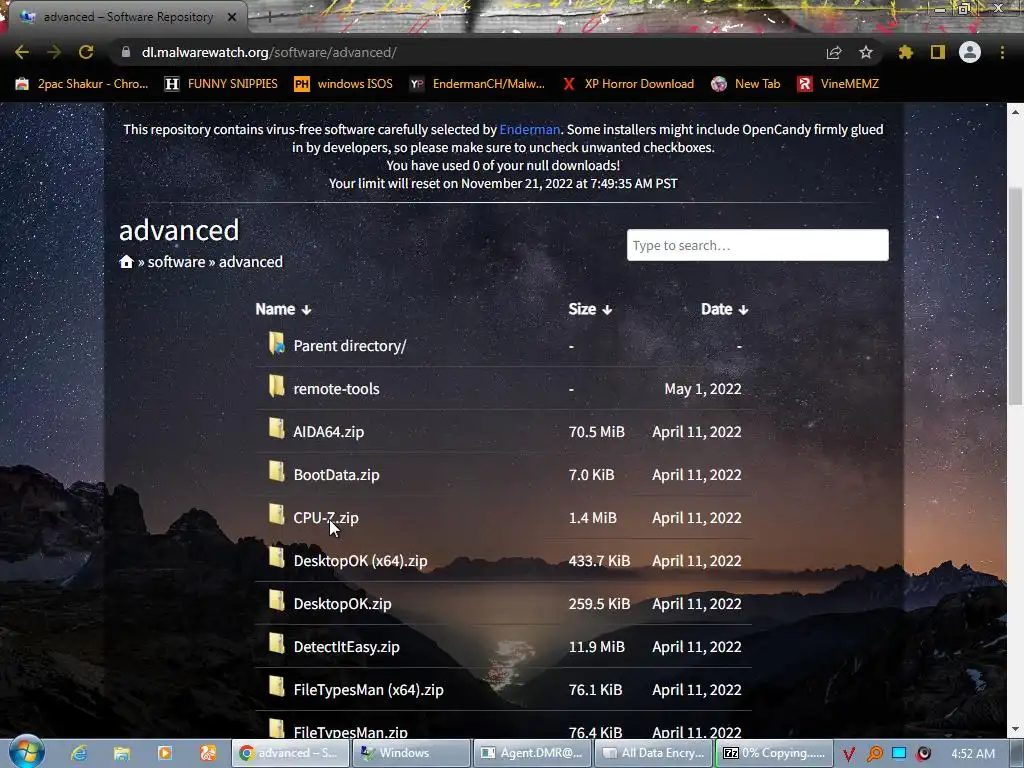Open the FUNNY SNIPPIES bookmark
1024x768 pixels.
(x=221, y=84)
